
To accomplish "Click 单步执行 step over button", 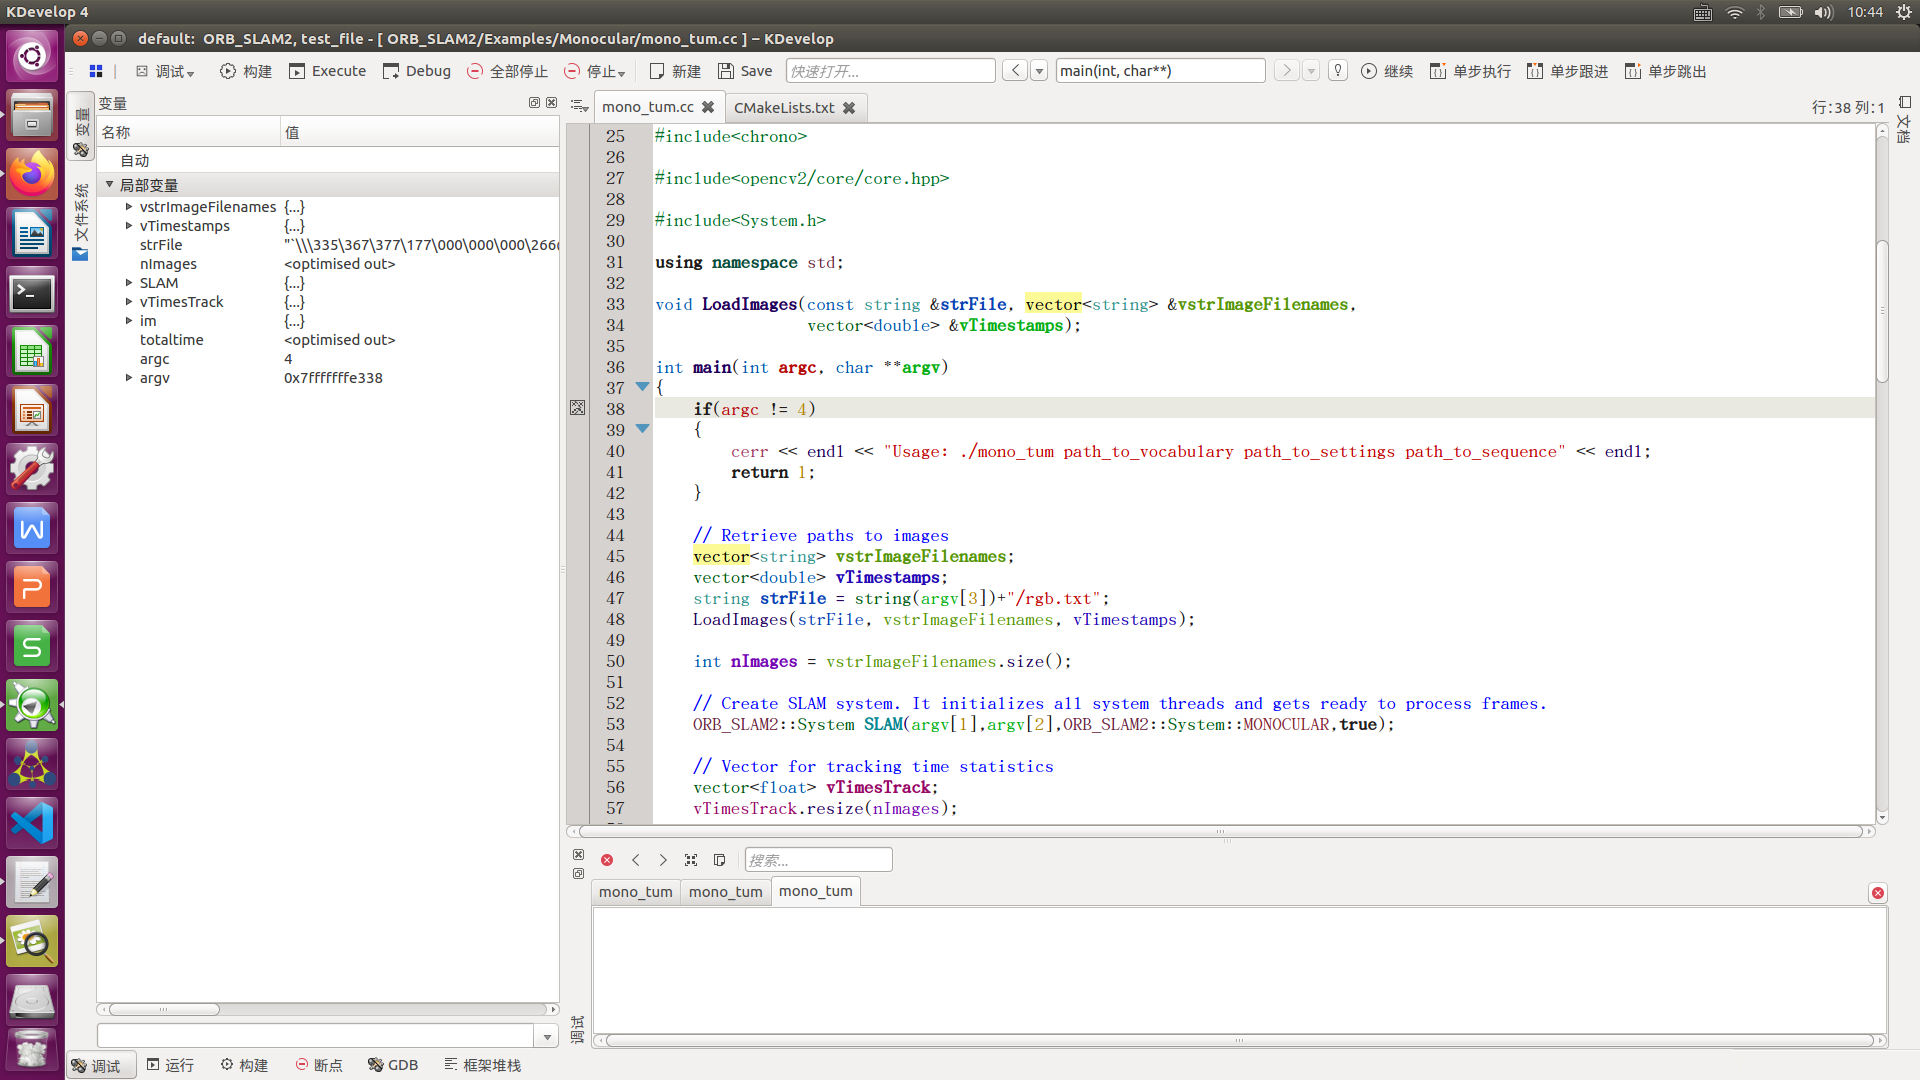I will pyautogui.click(x=1470, y=71).
